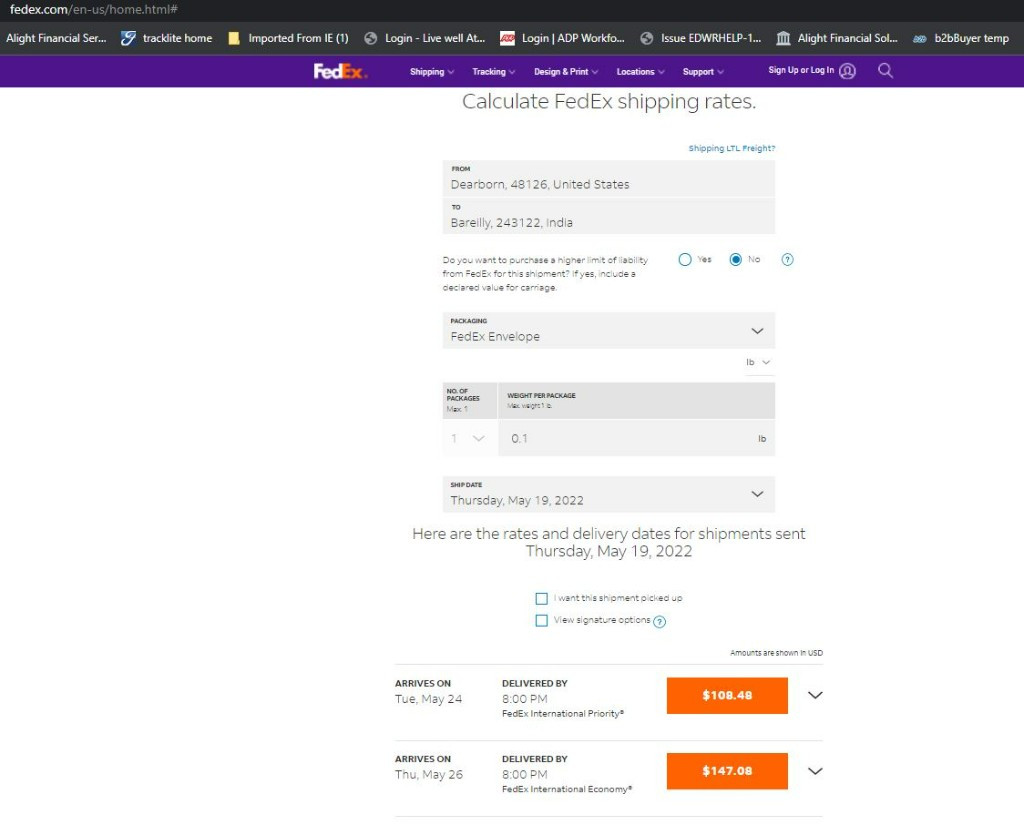Open the Ship Date dropdown
Image resolution: width=1024 pixels, height=825 pixels.
(x=608, y=494)
